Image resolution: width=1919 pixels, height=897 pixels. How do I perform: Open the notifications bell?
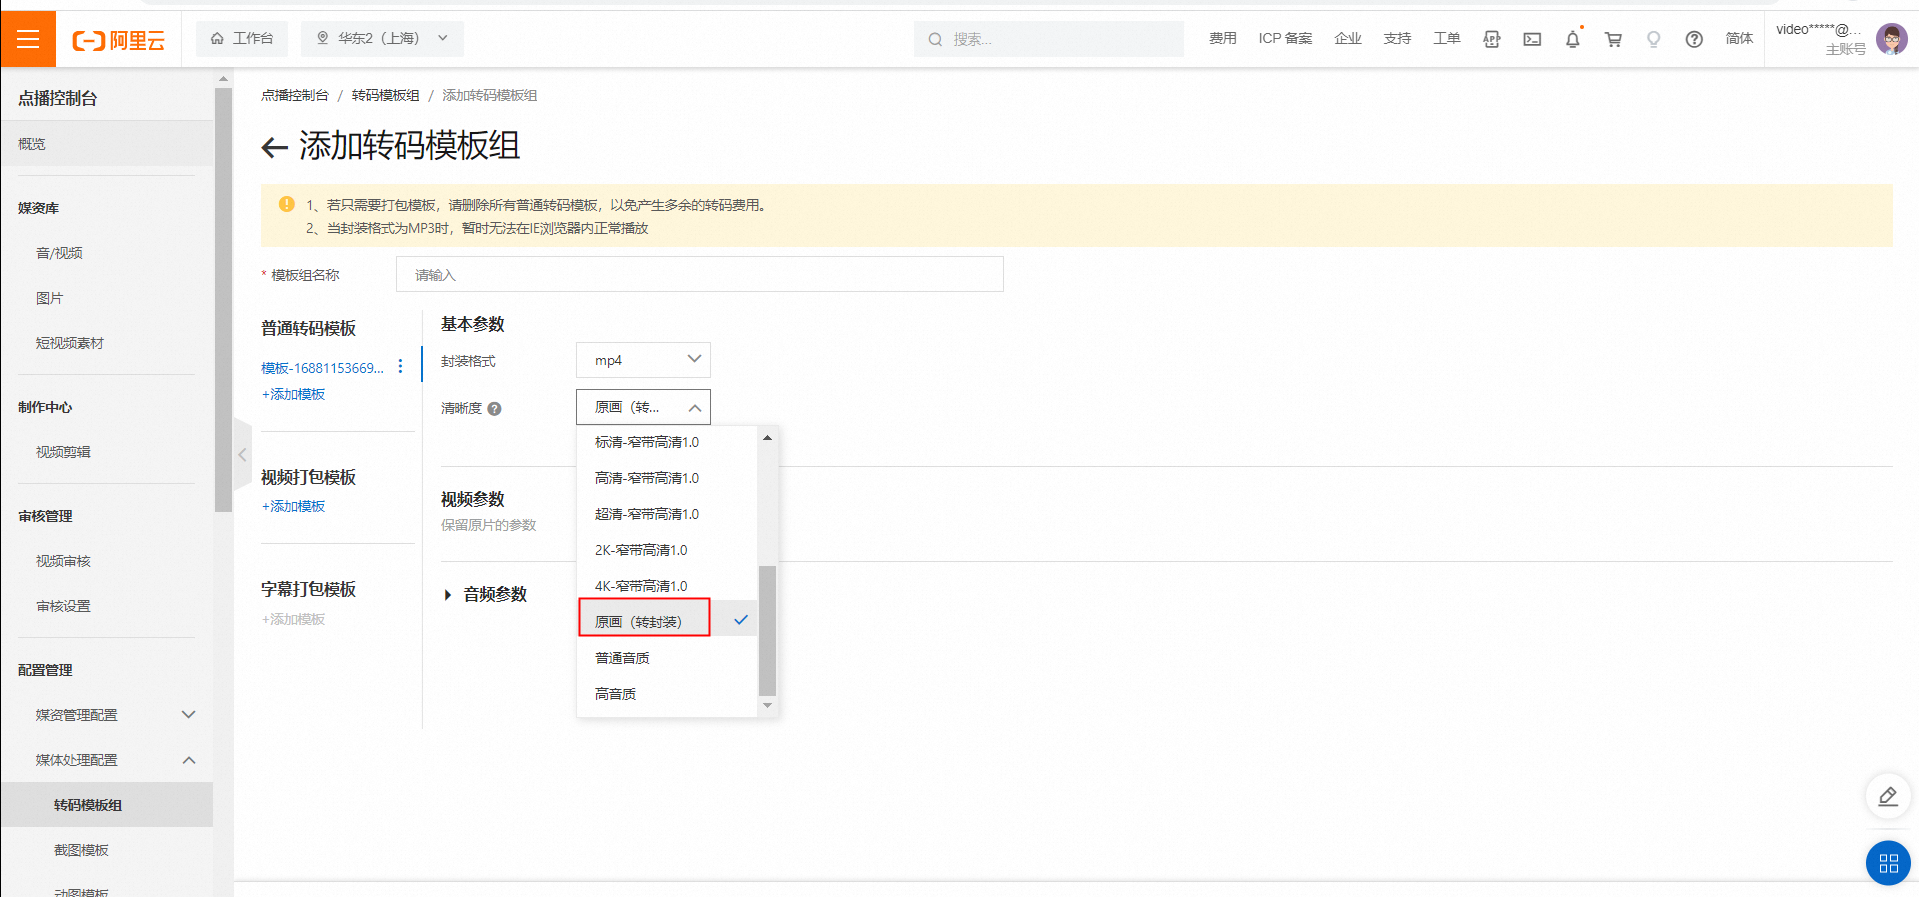point(1572,39)
